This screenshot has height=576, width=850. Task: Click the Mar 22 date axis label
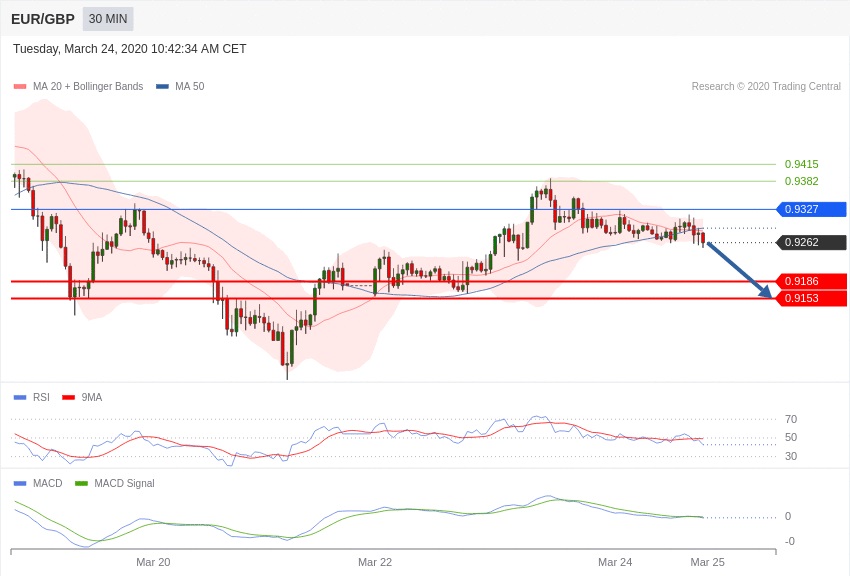coord(375,562)
